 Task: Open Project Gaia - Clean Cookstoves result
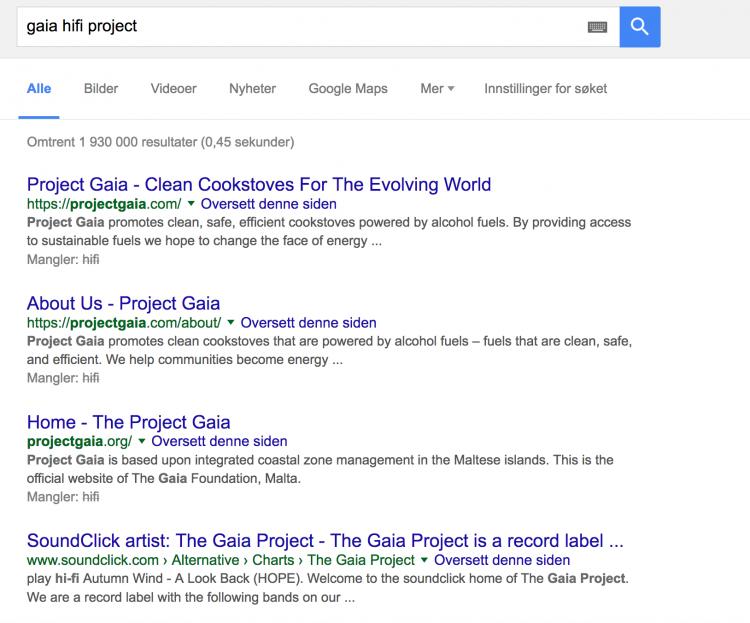259,184
